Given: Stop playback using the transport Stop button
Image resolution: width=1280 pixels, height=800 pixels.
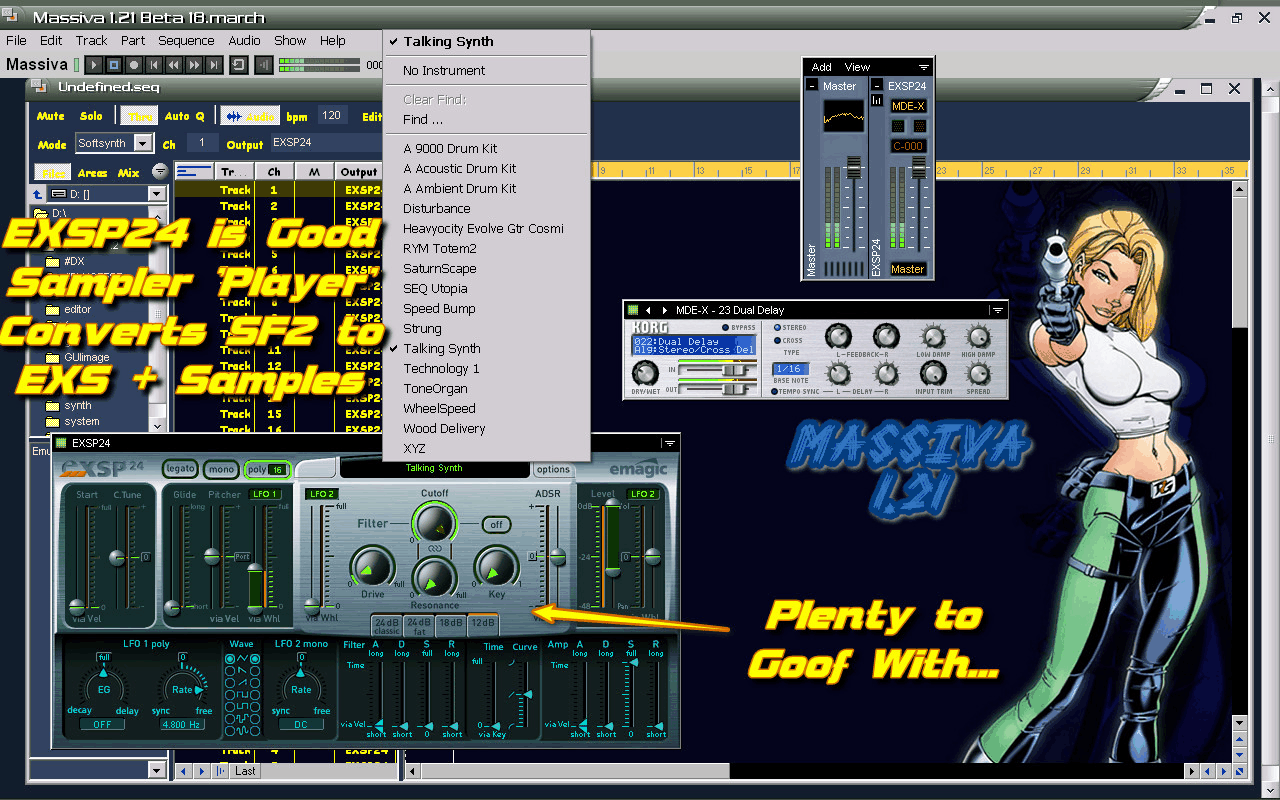Looking at the screenshot, I should [114, 65].
